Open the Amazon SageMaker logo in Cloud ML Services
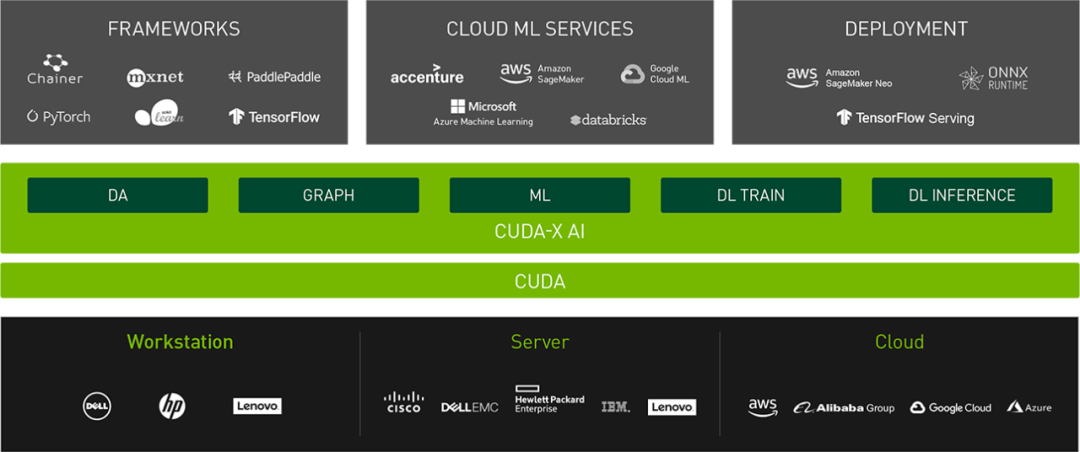This screenshot has height=452, width=1080. [541, 74]
